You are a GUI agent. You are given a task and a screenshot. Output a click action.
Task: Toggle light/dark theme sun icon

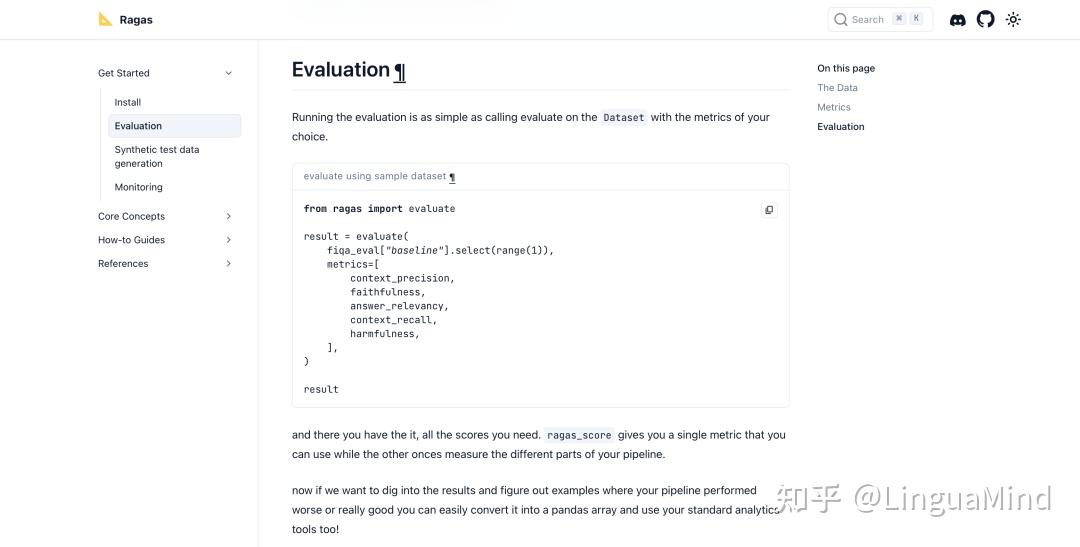1013,19
